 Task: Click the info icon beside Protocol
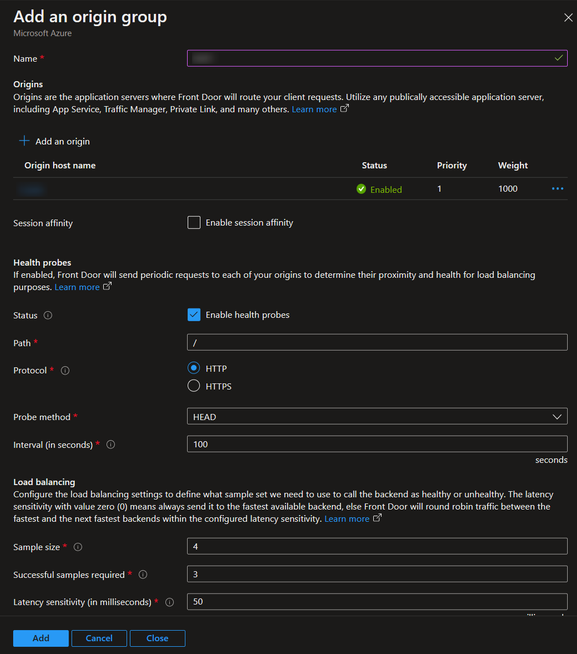click(65, 370)
